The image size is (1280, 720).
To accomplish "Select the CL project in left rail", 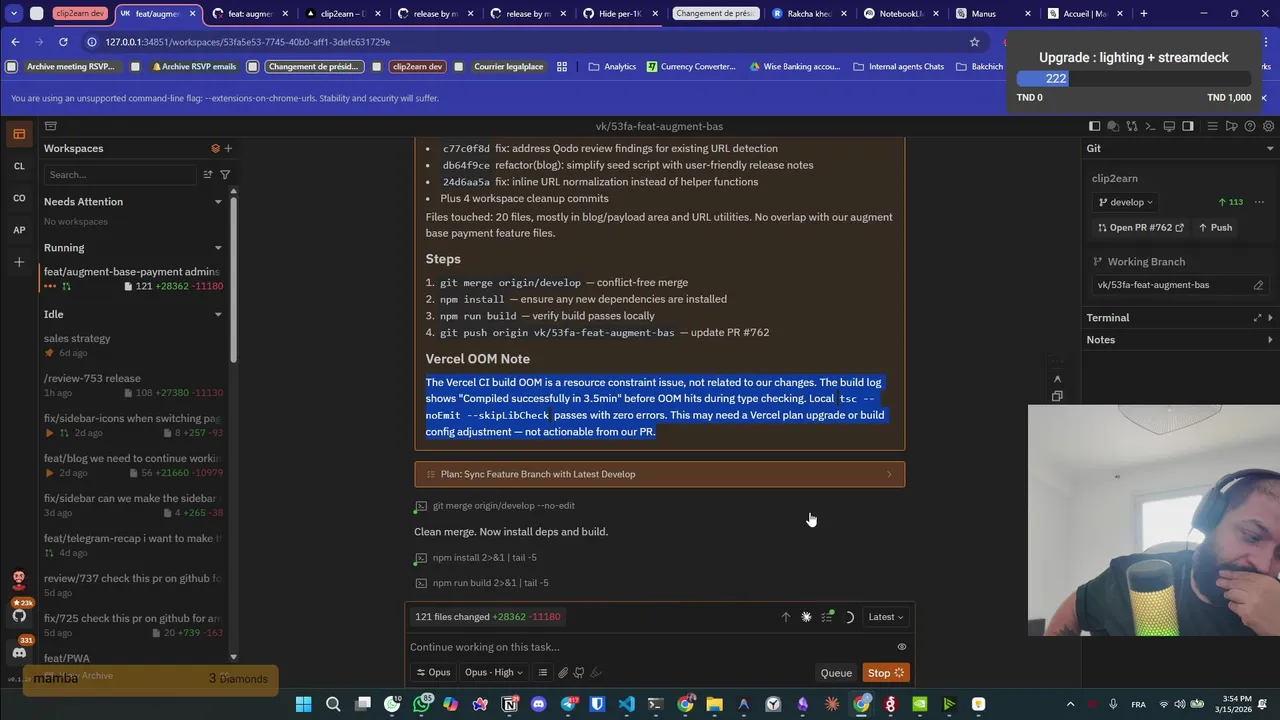I will pyautogui.click(x=19, y=166).
